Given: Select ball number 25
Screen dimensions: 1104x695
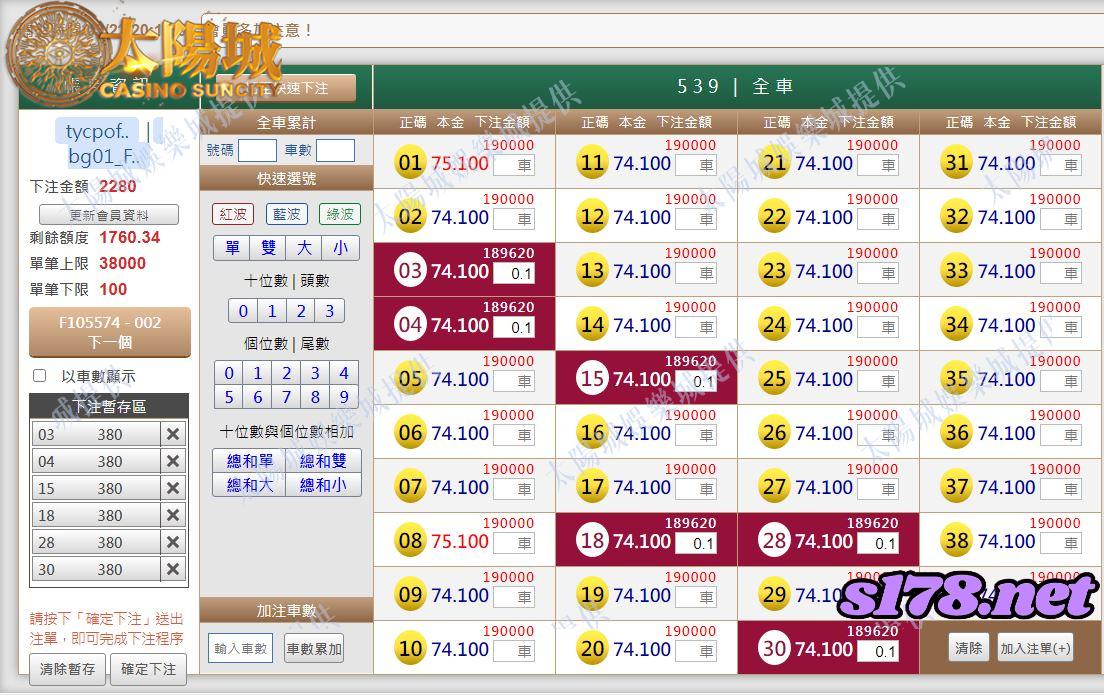Looking at the screenshot, I should pyautogui.click(x=774, y=380).
